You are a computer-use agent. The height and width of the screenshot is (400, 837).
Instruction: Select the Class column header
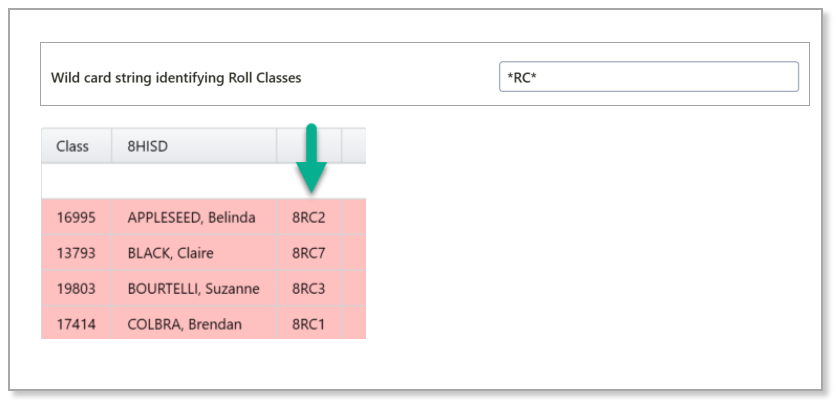72,146
